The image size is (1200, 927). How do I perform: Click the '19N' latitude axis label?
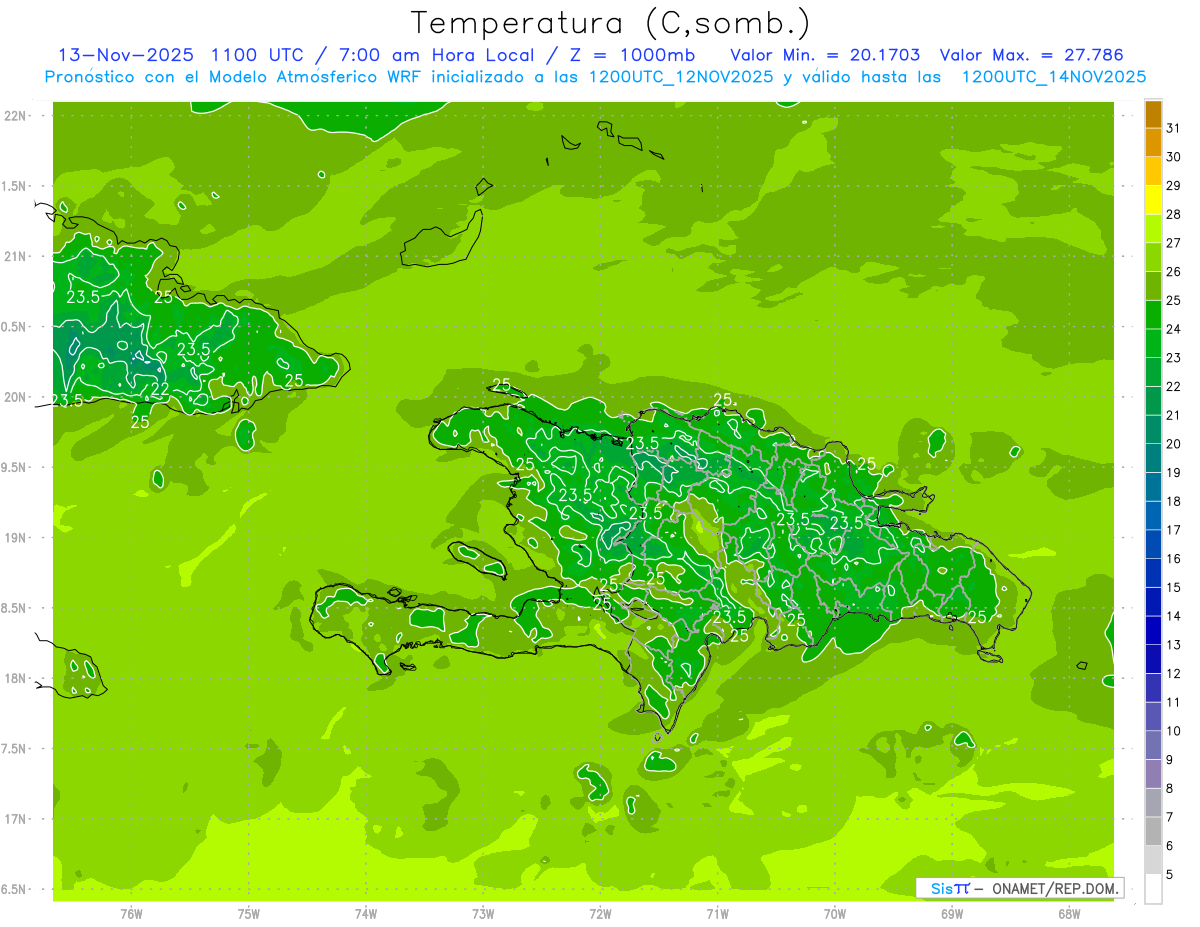coord(16,538)
